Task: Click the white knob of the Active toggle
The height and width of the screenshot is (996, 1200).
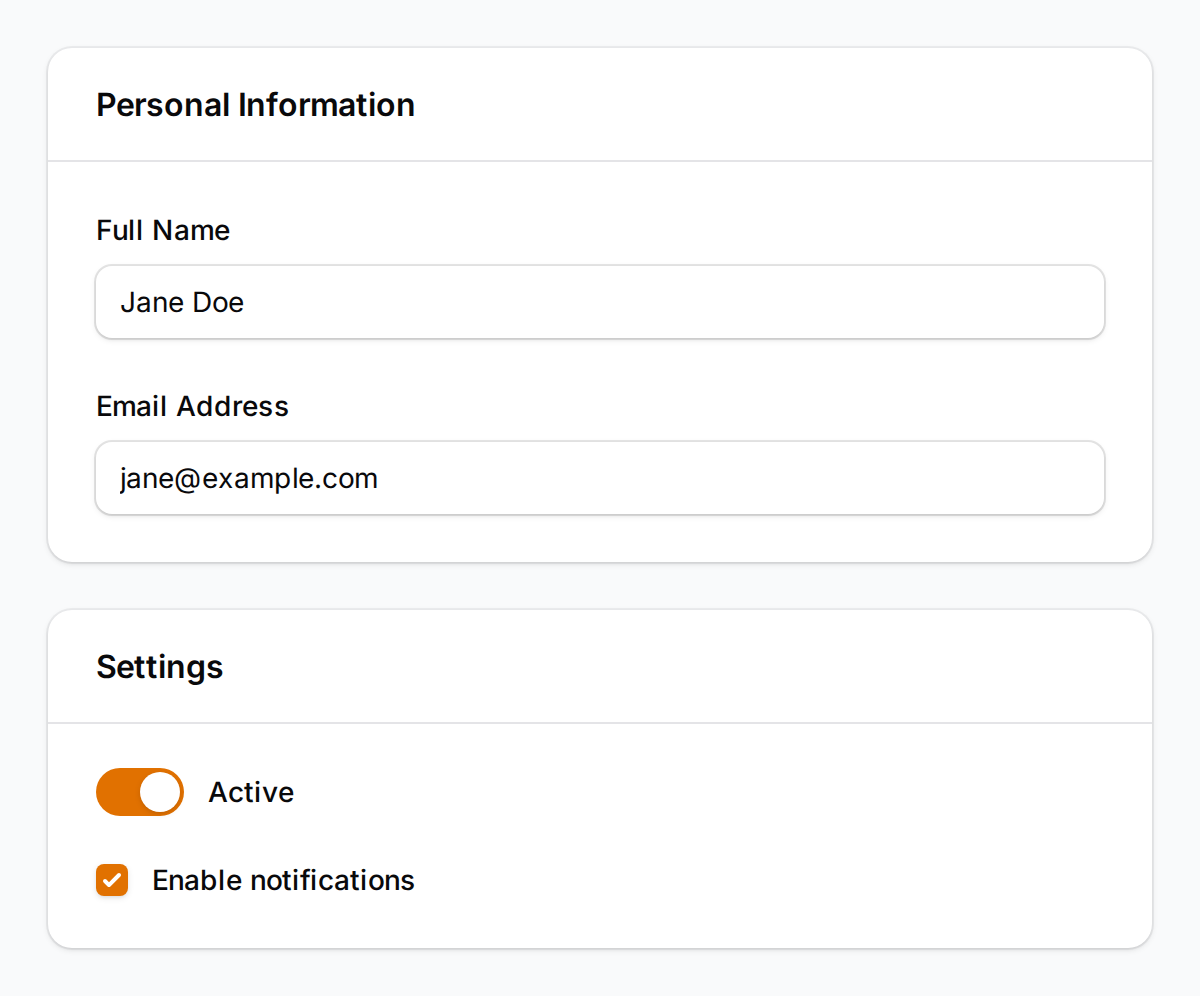Action: click(160, 792)
